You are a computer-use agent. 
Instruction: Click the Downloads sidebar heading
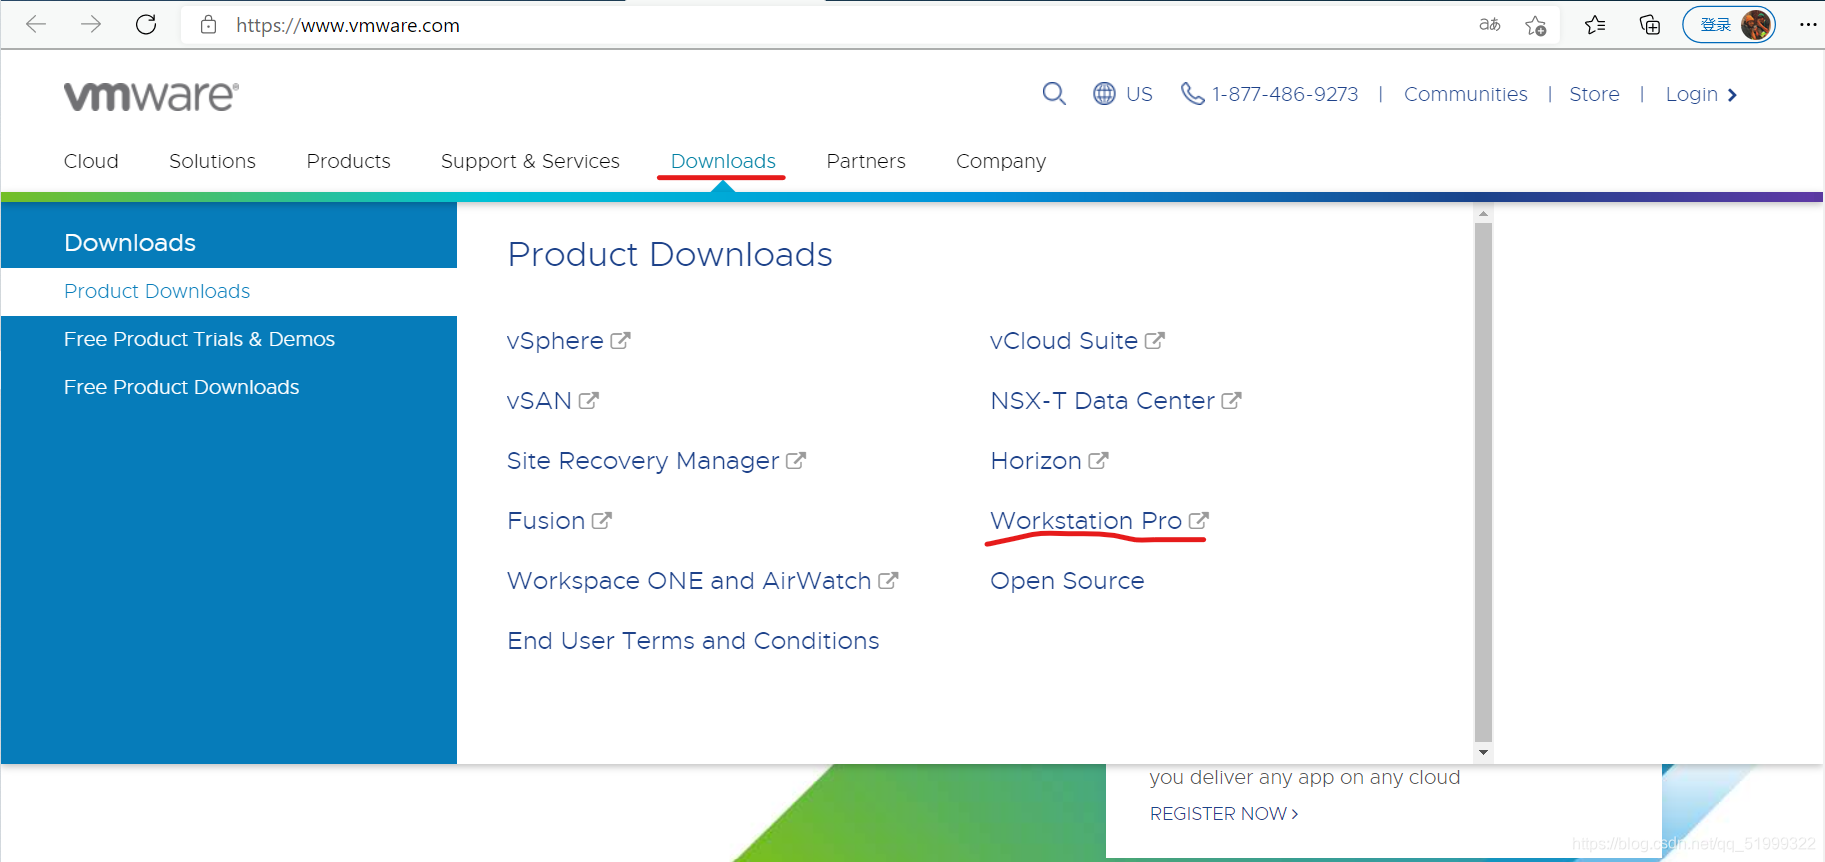(130, 243)
